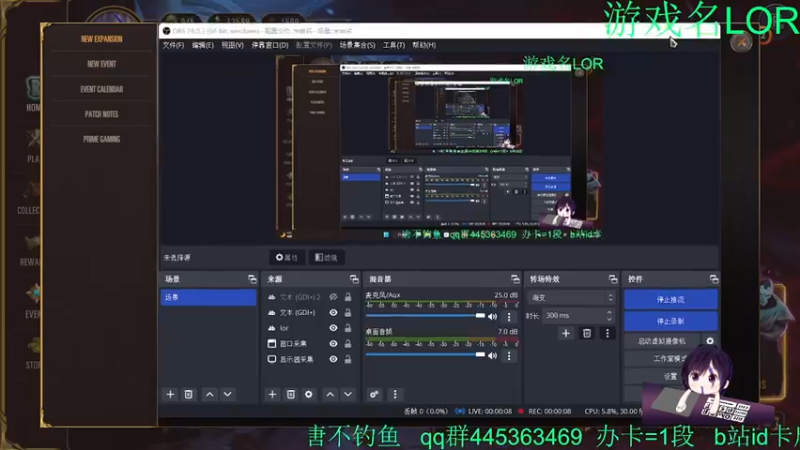Open transition properties three-dot menu
Image resolution: width=800 pixels, height=450 pixels.
pos(607,334)
